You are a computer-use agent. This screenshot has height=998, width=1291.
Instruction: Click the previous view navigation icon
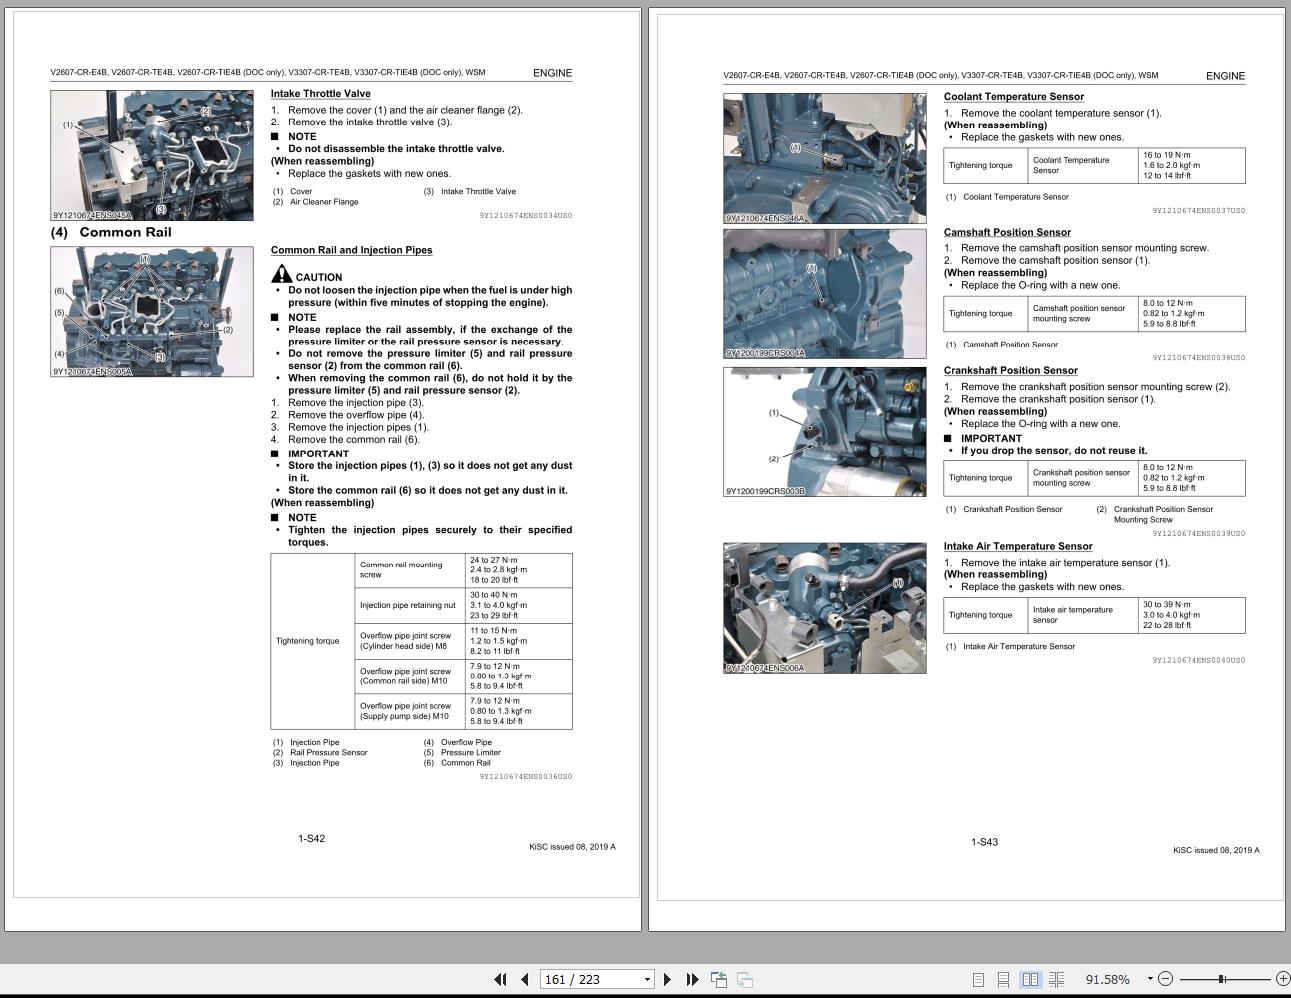pyautogui.click(x=719, y=979)
